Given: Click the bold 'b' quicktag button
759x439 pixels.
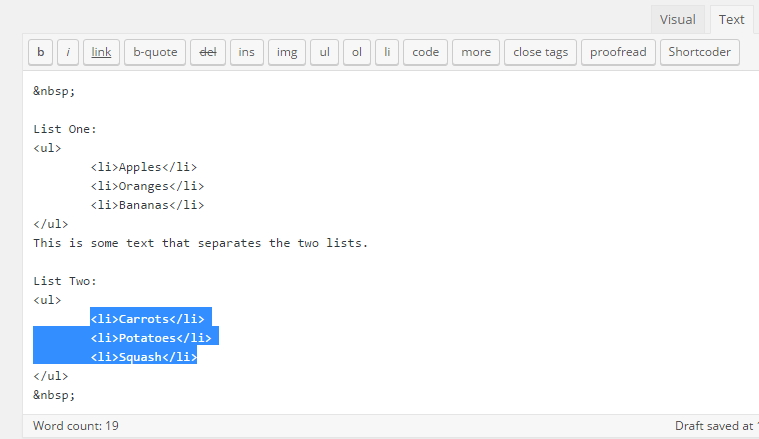Looking at the screenshot, I should (x=41, y=52).
